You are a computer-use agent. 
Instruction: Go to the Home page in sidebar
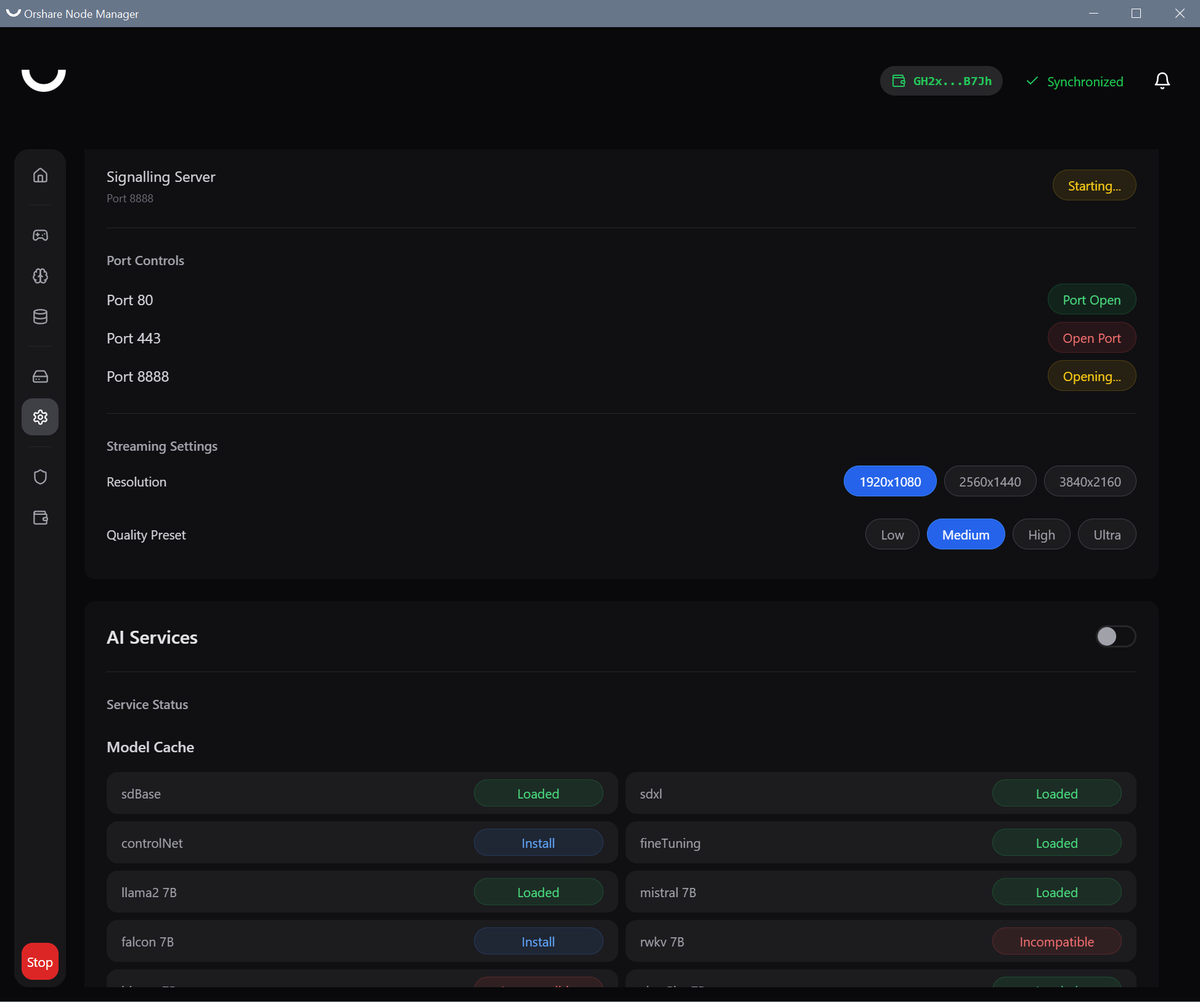(x=40, y=175)
